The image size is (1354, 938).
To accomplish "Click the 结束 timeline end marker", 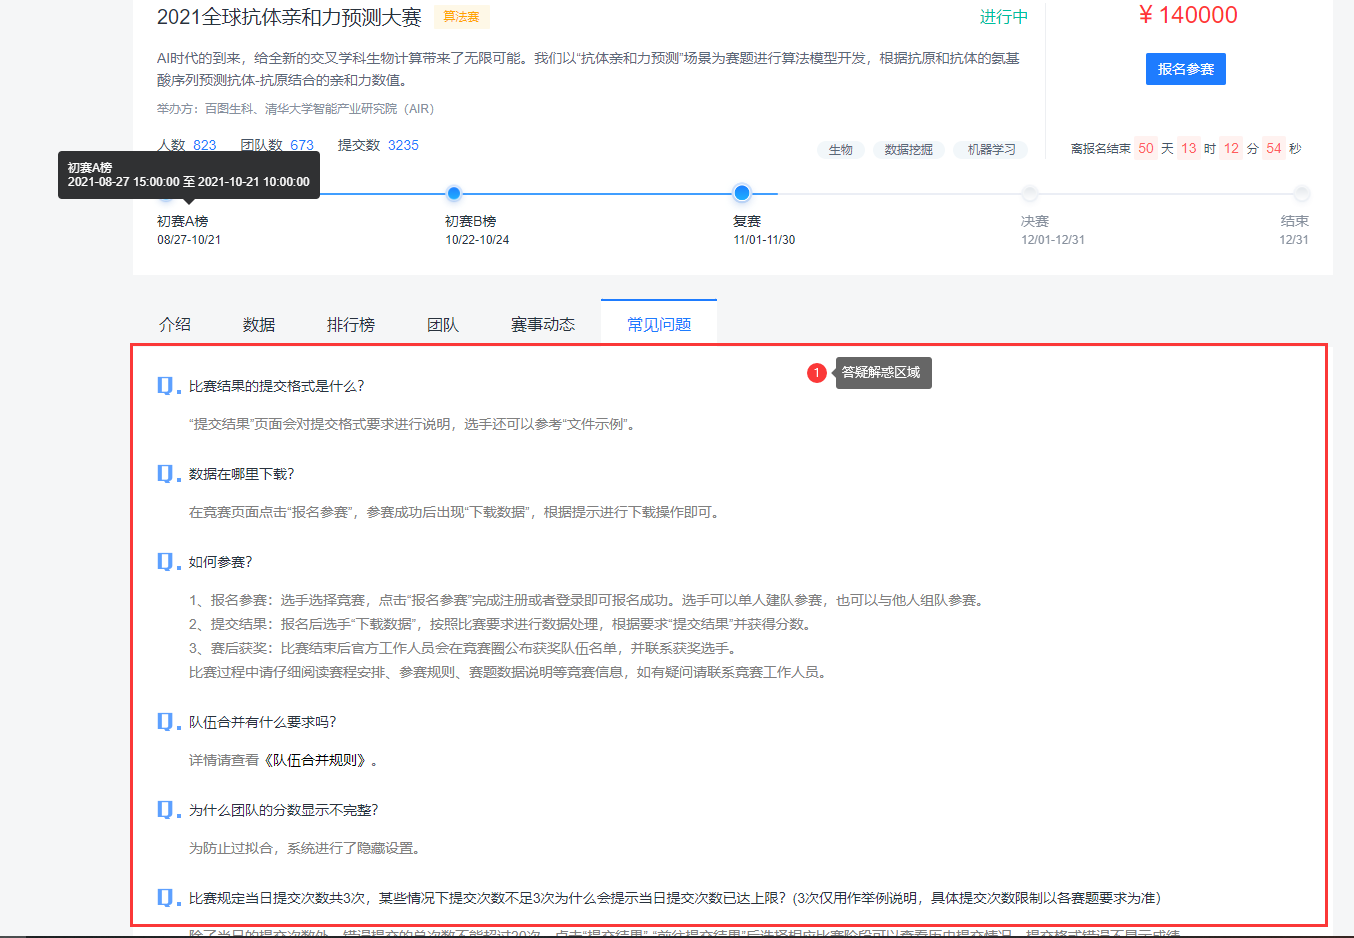I will pyautogui.click(x=1301, y=193).
